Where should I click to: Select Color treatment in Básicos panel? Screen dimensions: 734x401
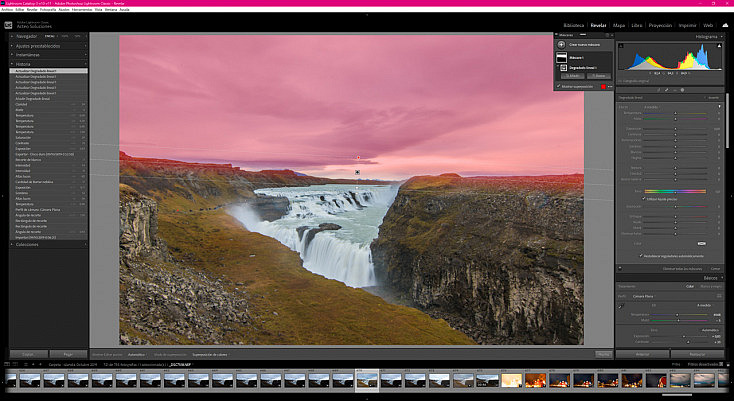pos(690,286)
